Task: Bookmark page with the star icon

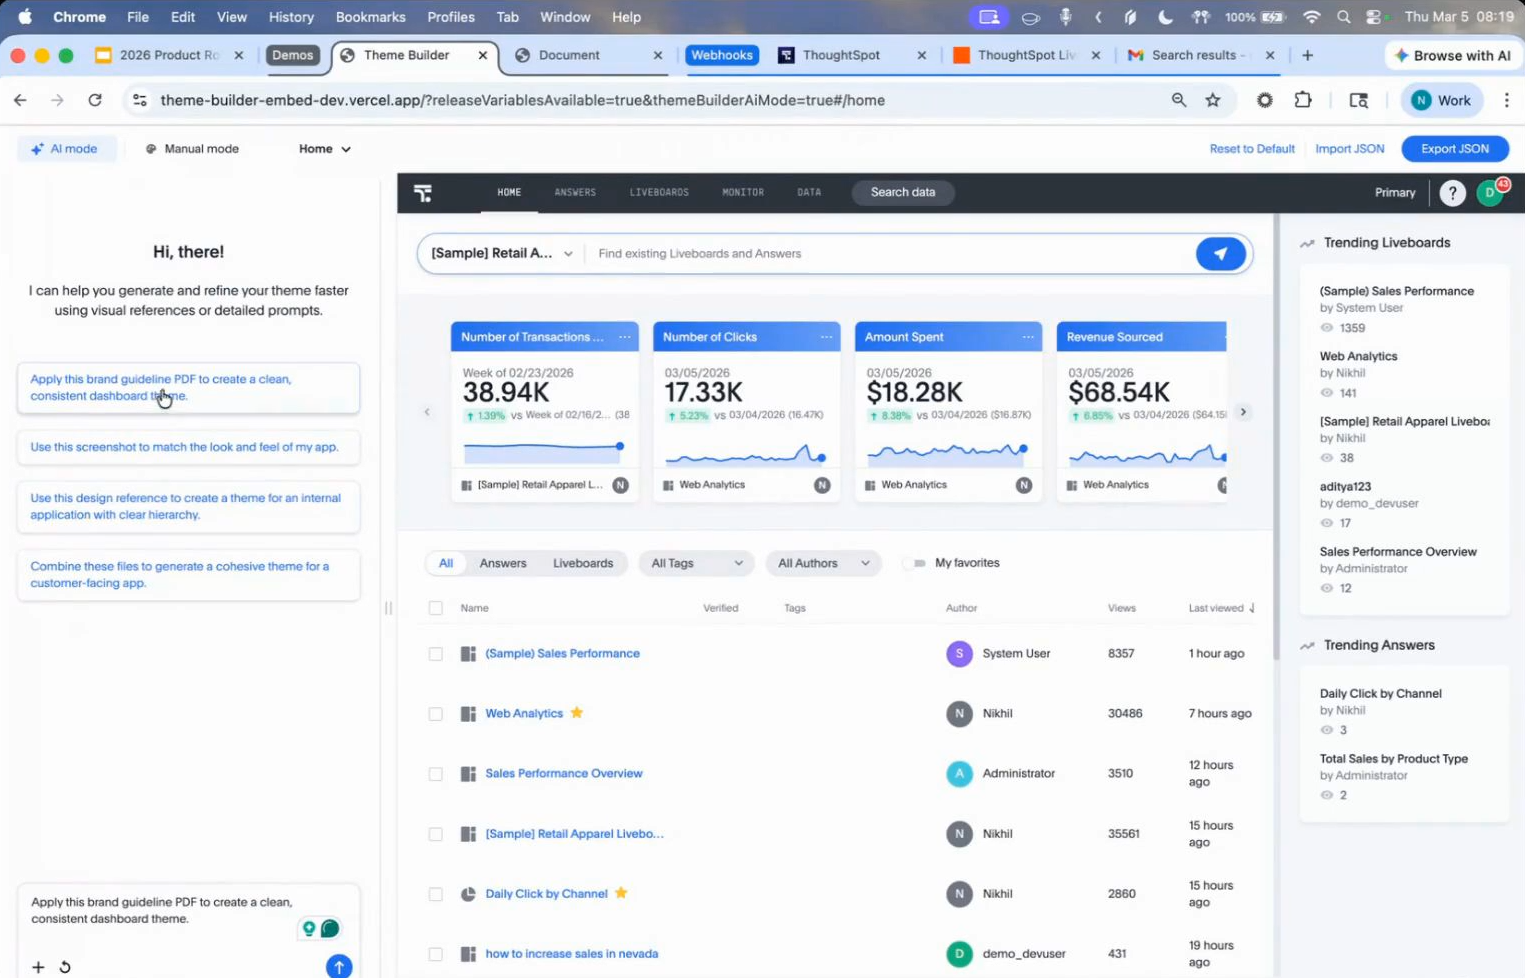Action: tap(1212, 100)
